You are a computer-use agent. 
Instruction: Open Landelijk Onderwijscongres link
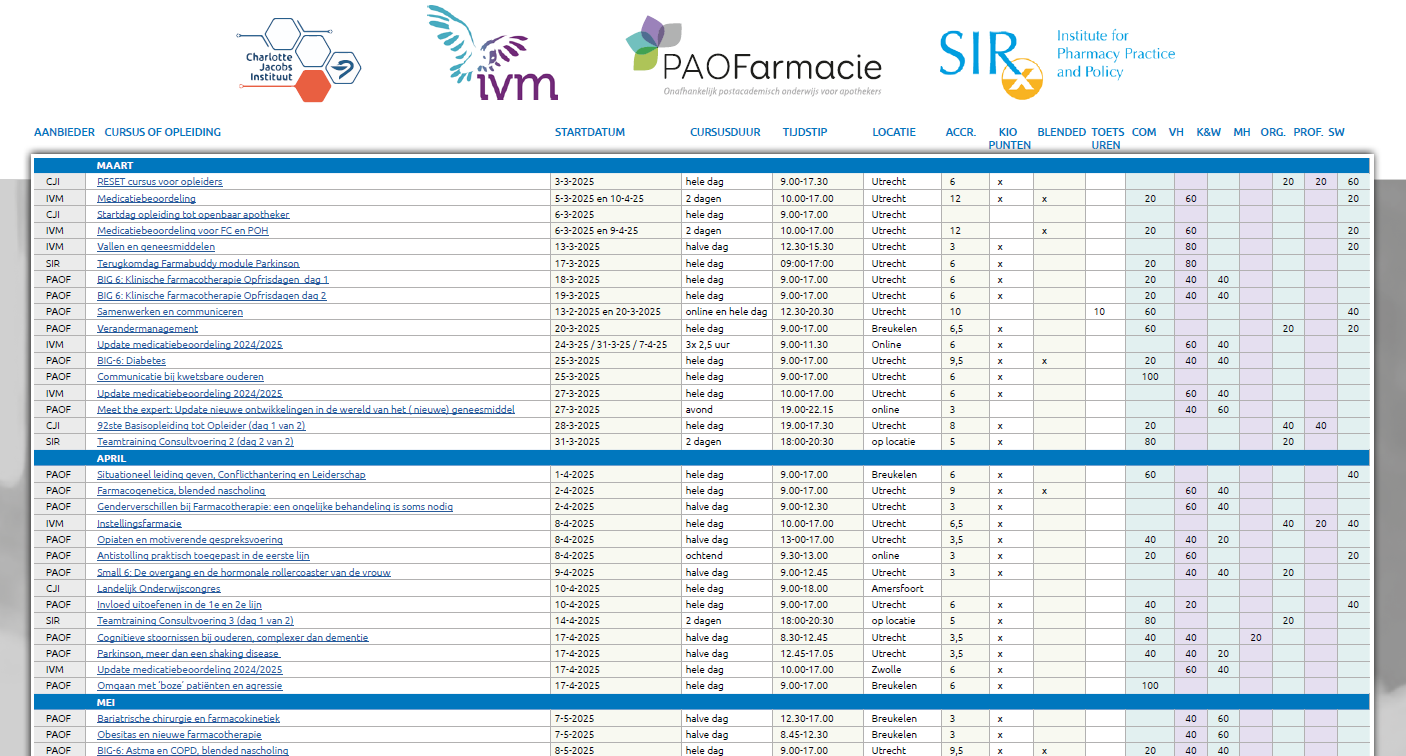coord(158,589)
